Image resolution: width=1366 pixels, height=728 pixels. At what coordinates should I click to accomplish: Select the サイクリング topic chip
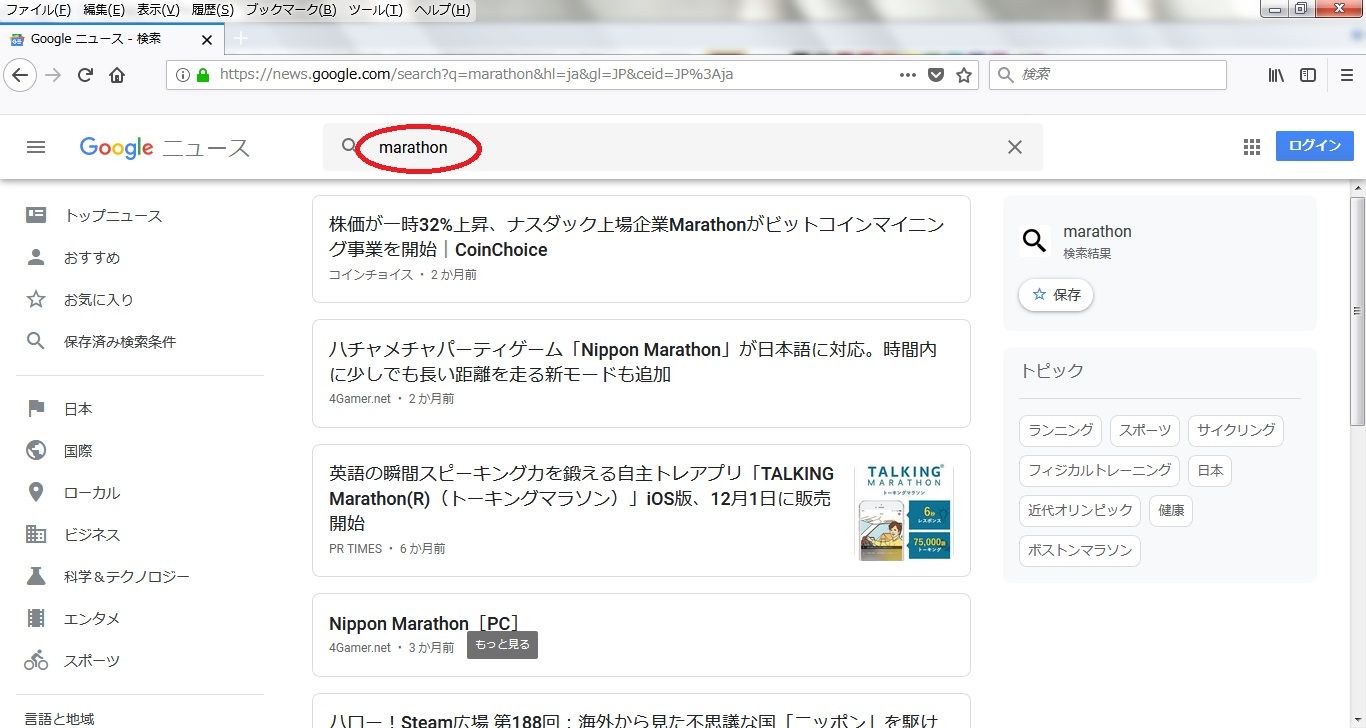pos(1236,430)
